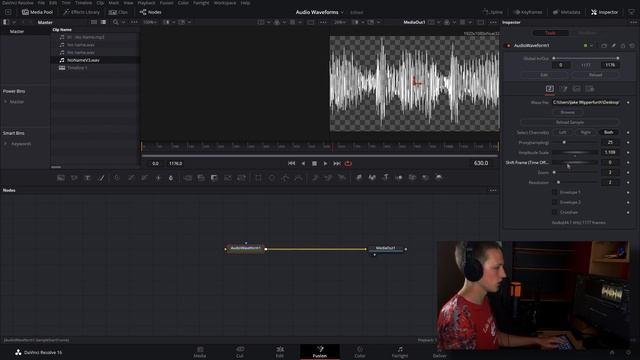Viewport: 640px width, 360px height.
Task: Toggle the Effects Library panel button
Action: tap(82, 12)
